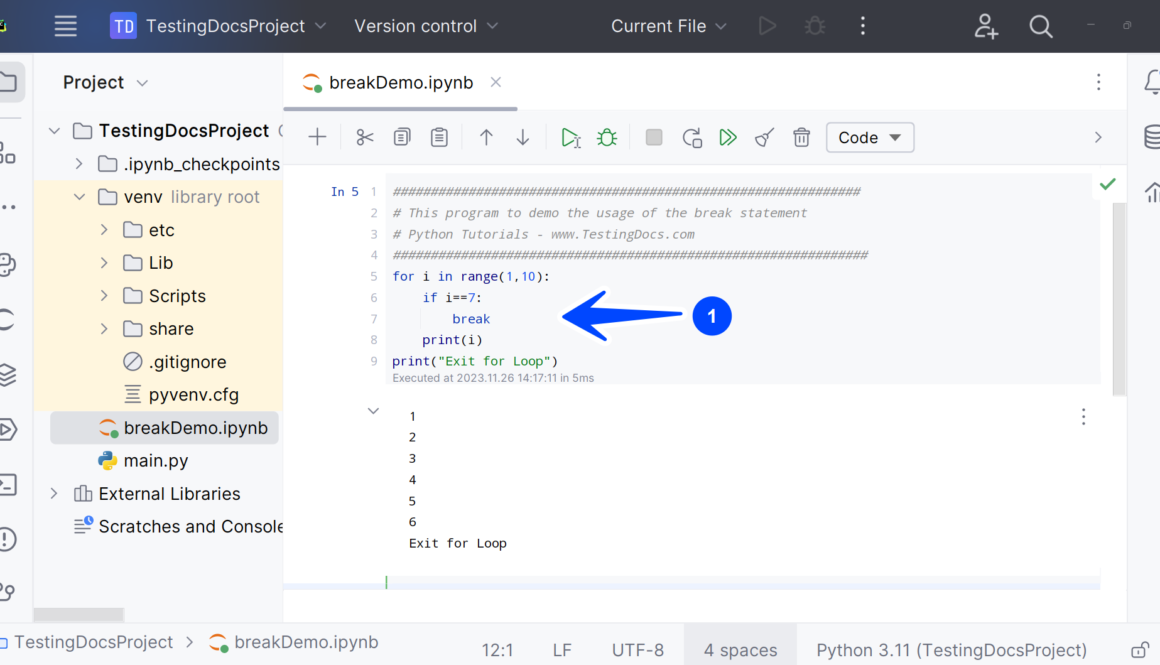Open the Version control menu

(427, 26)
